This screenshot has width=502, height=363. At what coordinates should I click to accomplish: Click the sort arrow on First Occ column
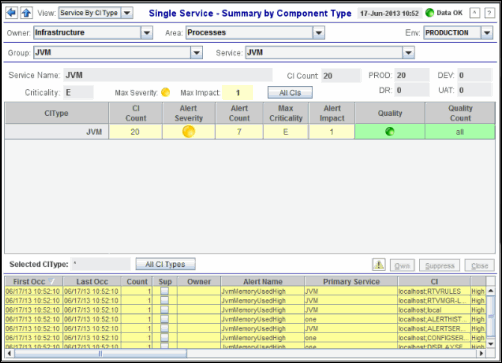pyautogui.click(x=51, y=281)
